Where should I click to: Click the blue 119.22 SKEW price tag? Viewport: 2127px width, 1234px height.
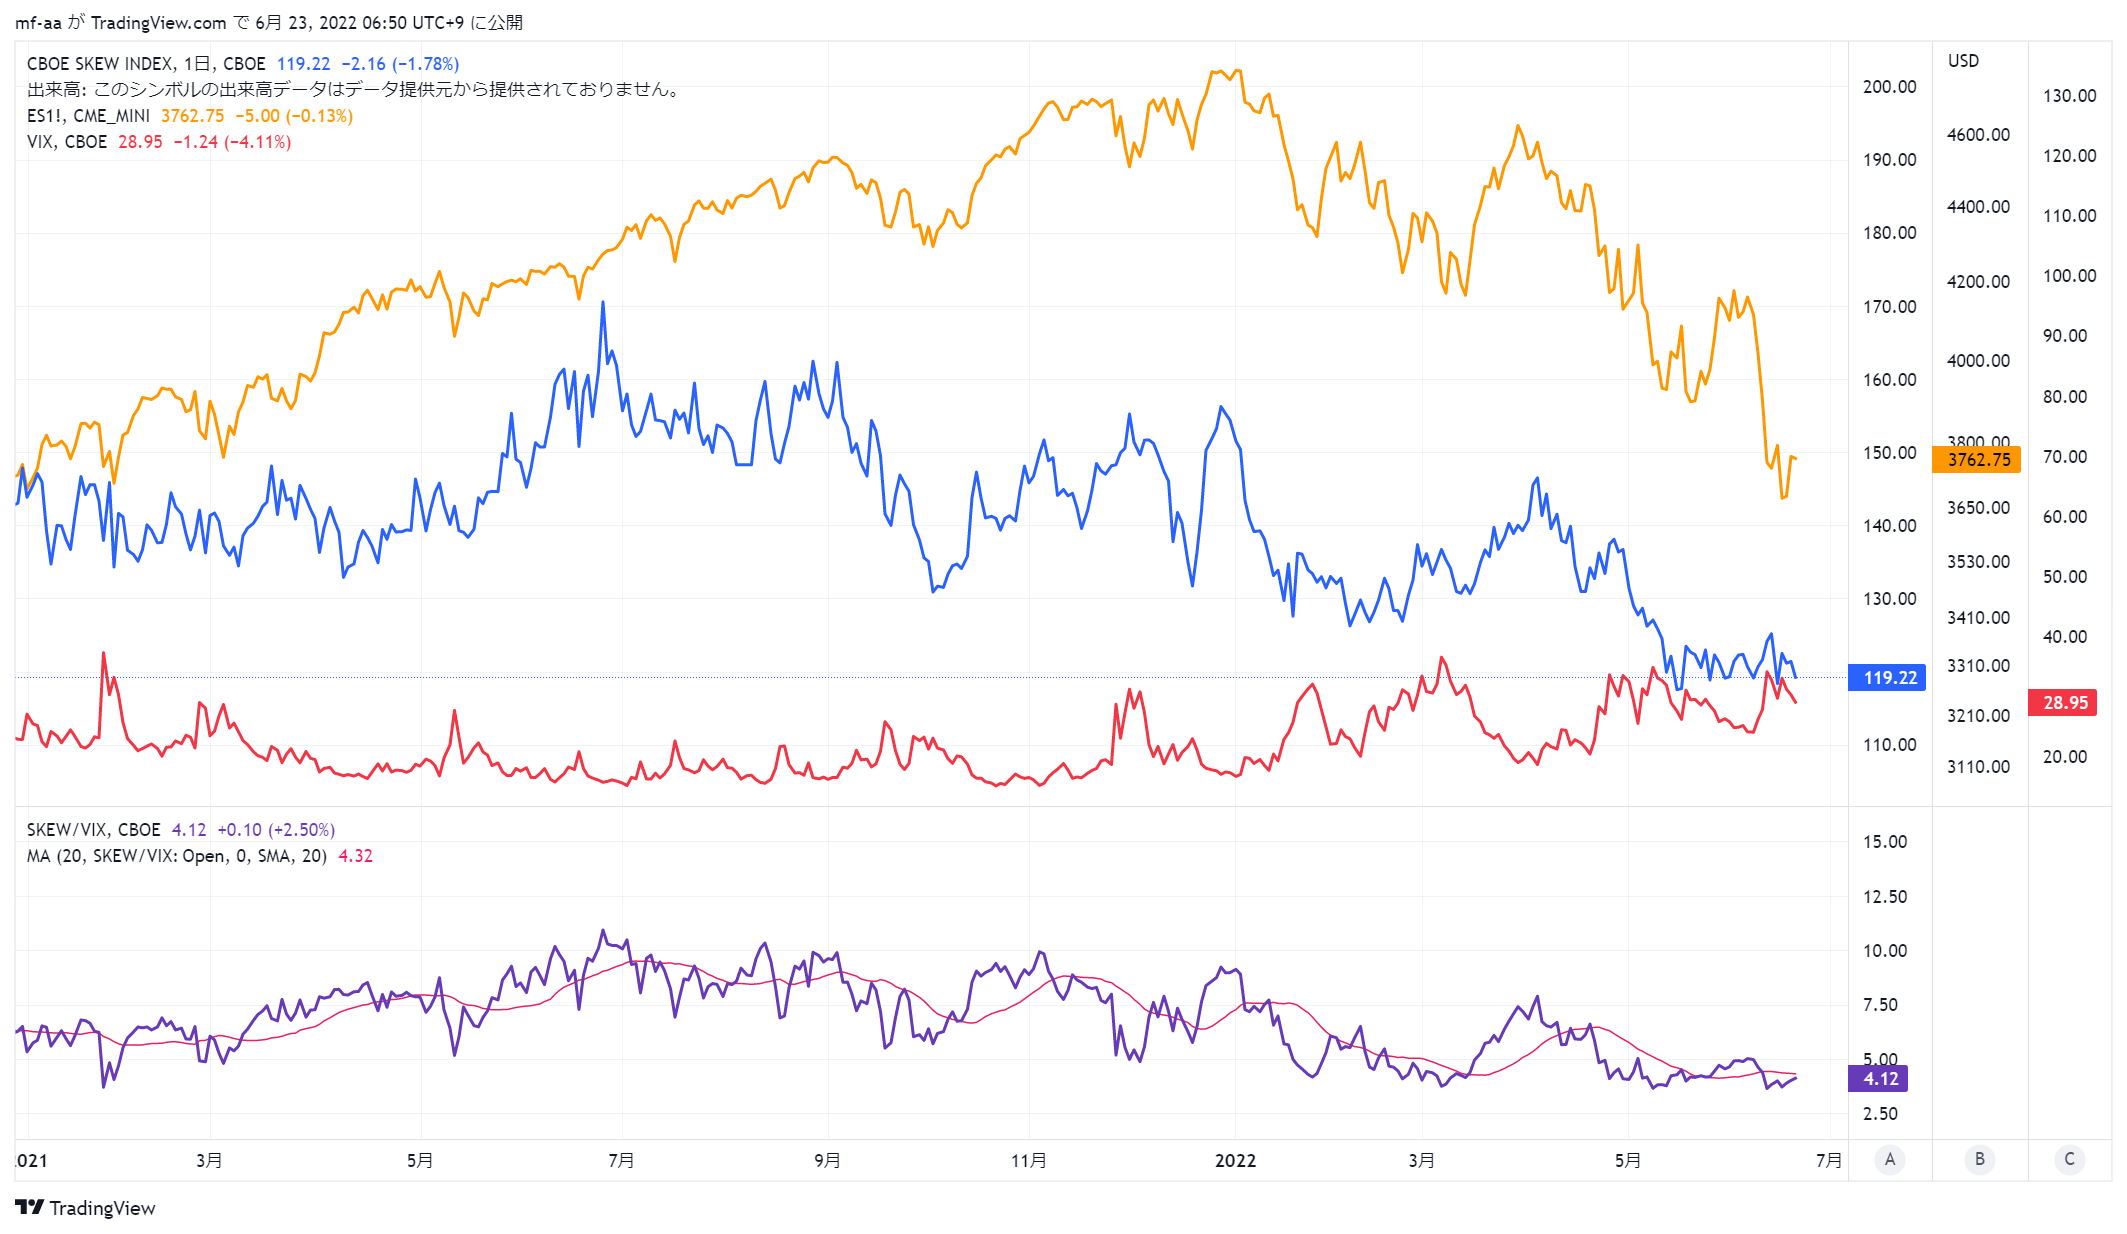1887,677
